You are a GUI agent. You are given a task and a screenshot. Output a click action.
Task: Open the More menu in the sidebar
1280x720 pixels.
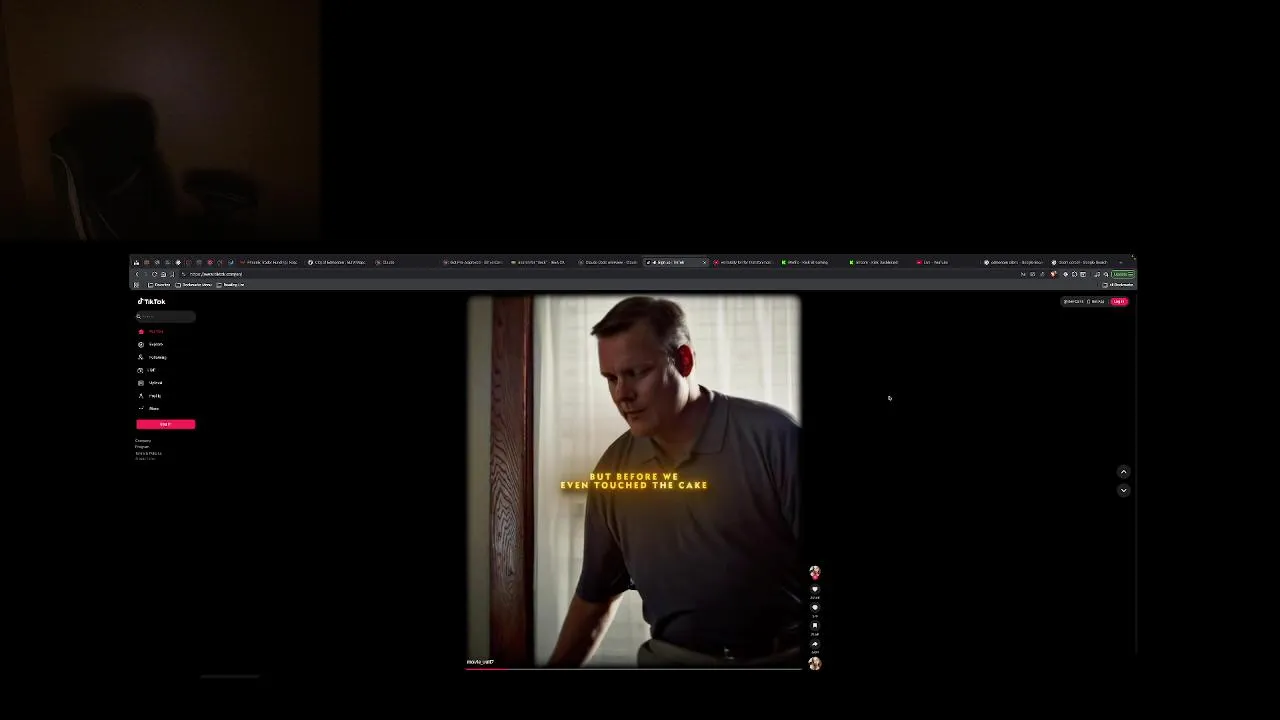[150, 408]
